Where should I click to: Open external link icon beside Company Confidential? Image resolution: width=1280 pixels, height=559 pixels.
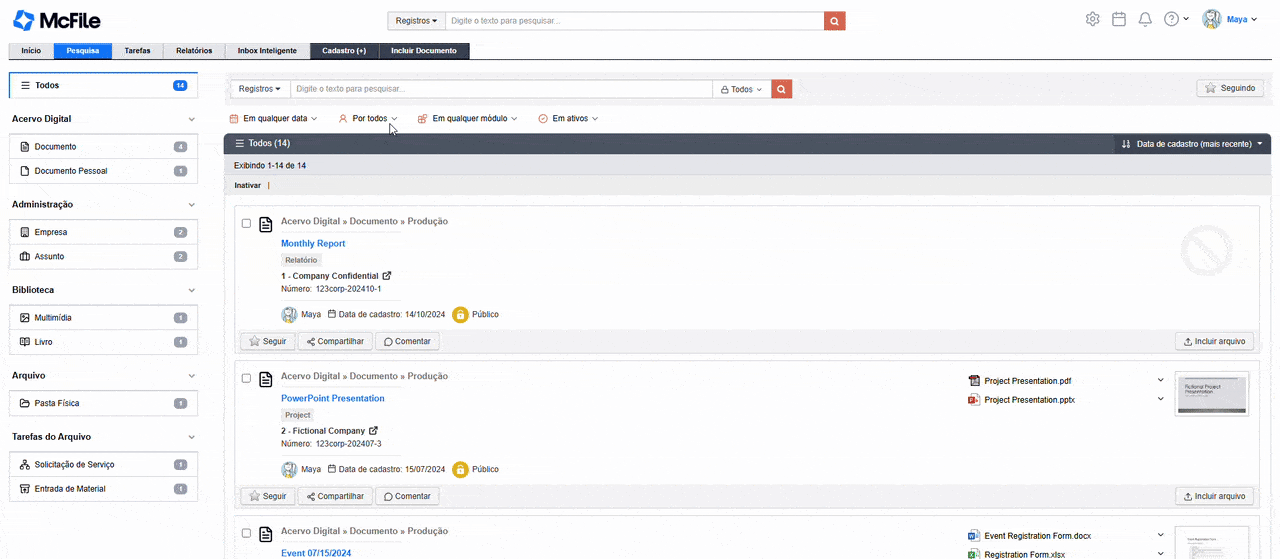[387, 276]
